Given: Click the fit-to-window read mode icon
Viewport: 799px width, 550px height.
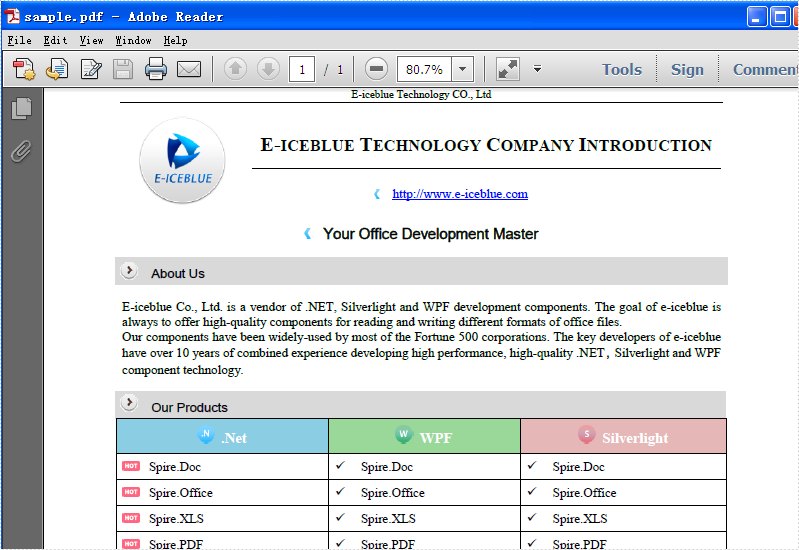Looking at the screenshot, I should (508, 69).
